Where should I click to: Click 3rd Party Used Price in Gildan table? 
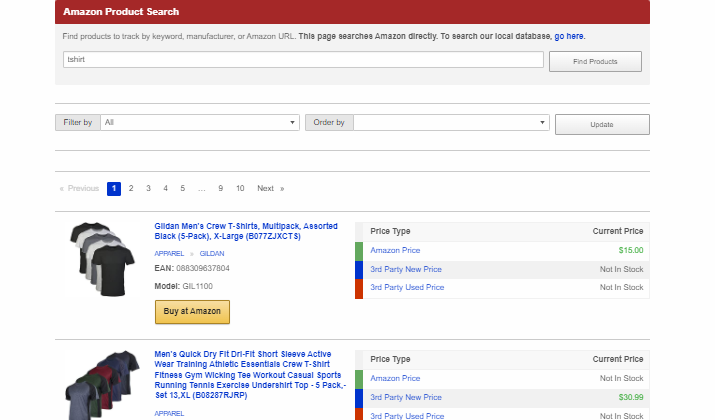407,287
